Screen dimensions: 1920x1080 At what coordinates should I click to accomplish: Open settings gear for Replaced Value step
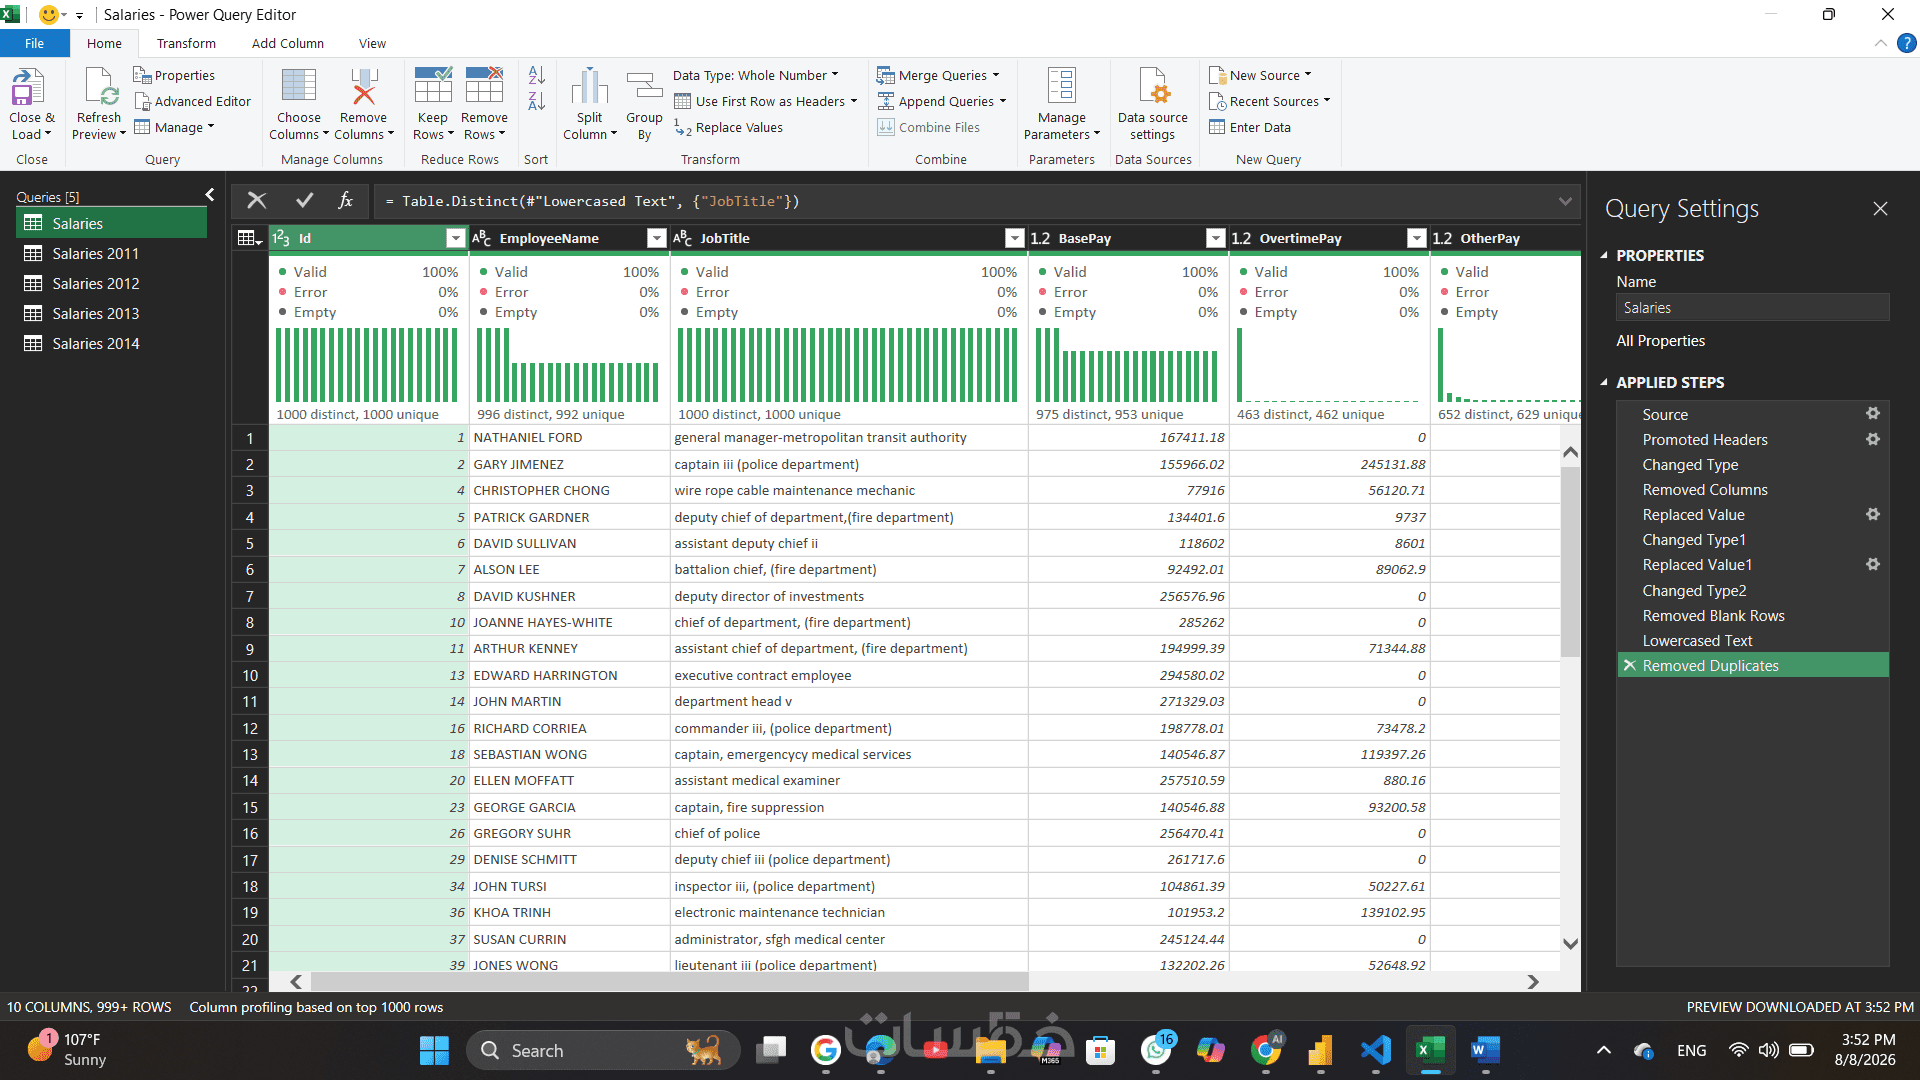(x=1873, y=514)
